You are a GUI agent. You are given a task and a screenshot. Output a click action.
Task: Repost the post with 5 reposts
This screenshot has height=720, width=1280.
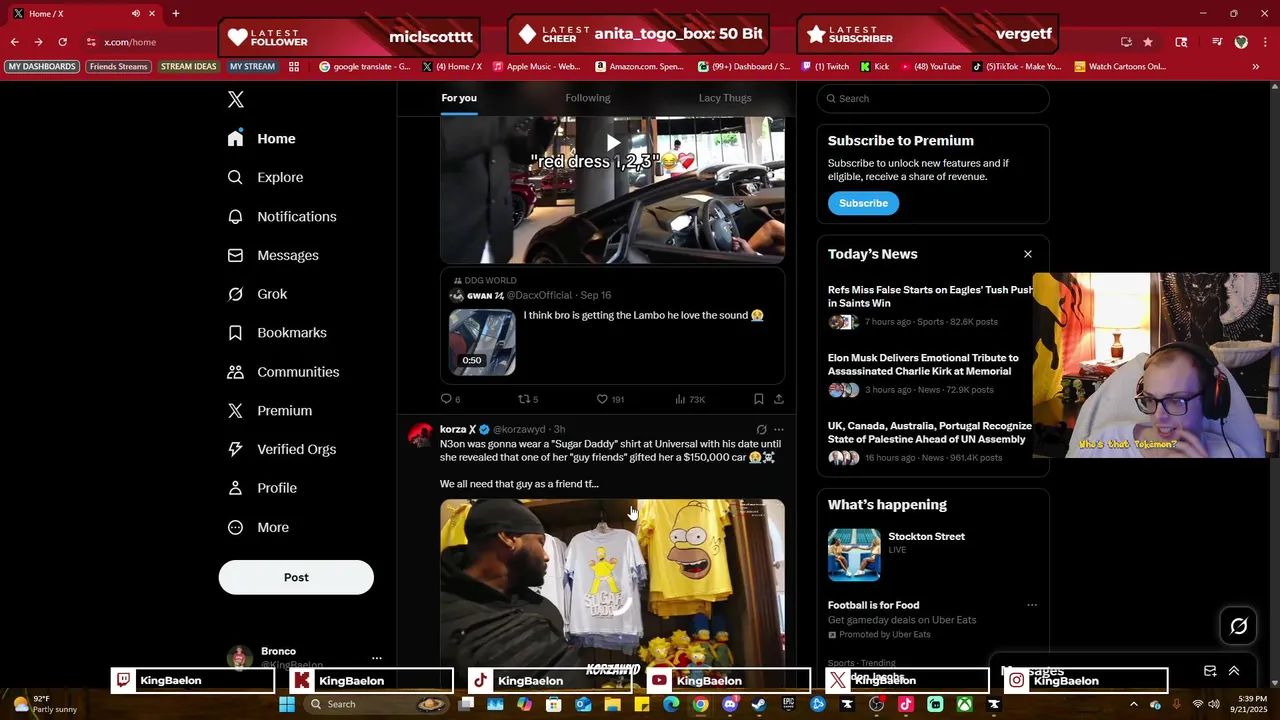(x=528, y=399)
